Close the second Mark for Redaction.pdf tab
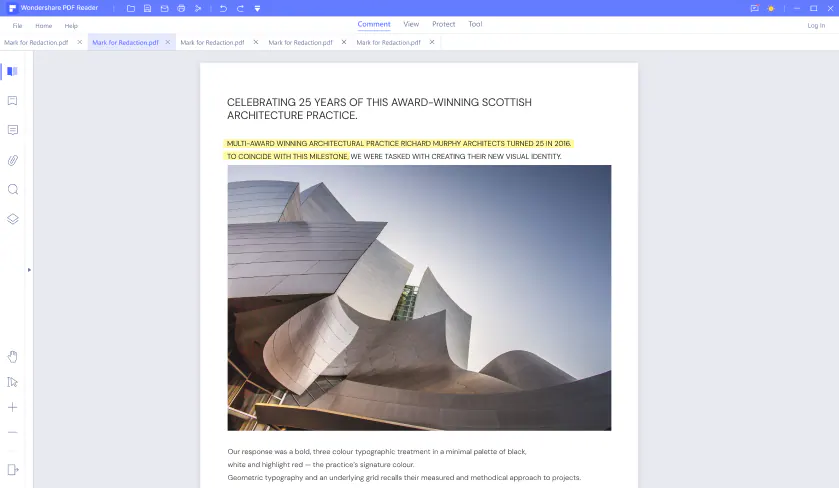839x488 pixels. (x=167, y=42)
